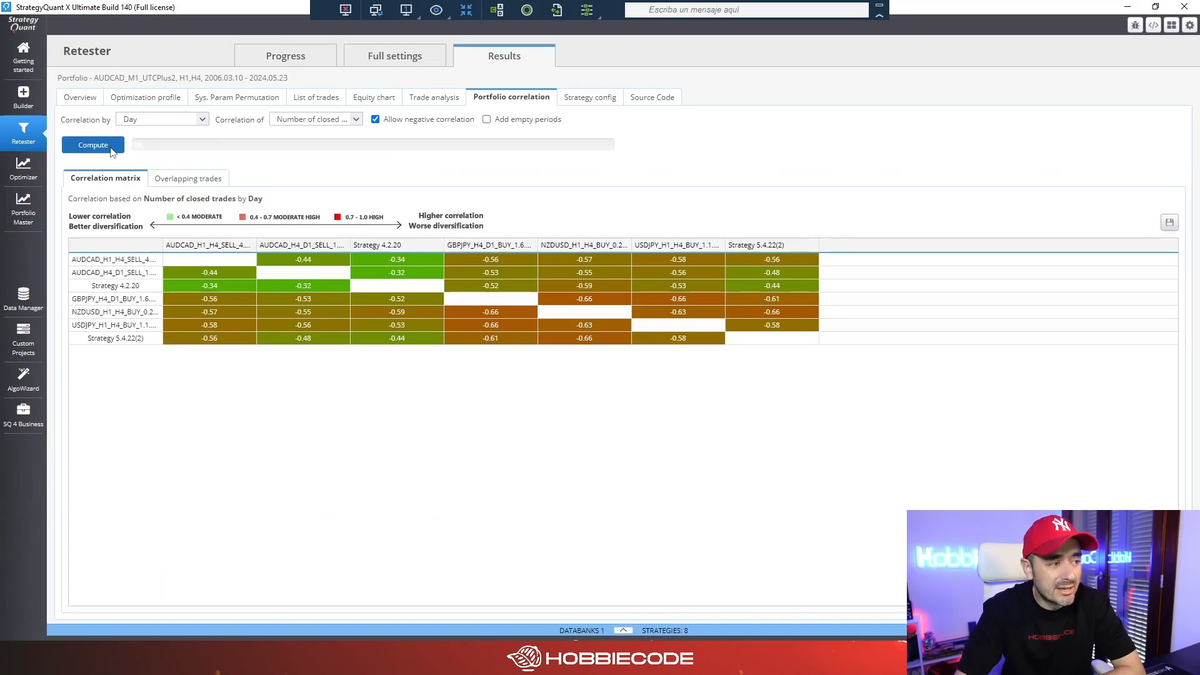Open the Correlation of Number of closed dropdown
The height and width of the screenshot is (675, 1200).
[316, 119]
